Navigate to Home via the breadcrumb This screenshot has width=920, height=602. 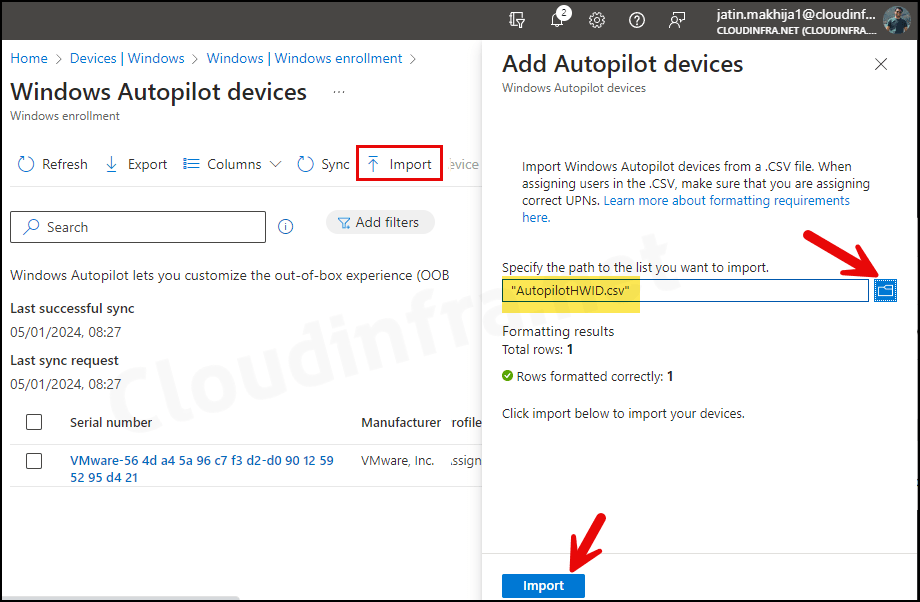[x=28, y=58]
